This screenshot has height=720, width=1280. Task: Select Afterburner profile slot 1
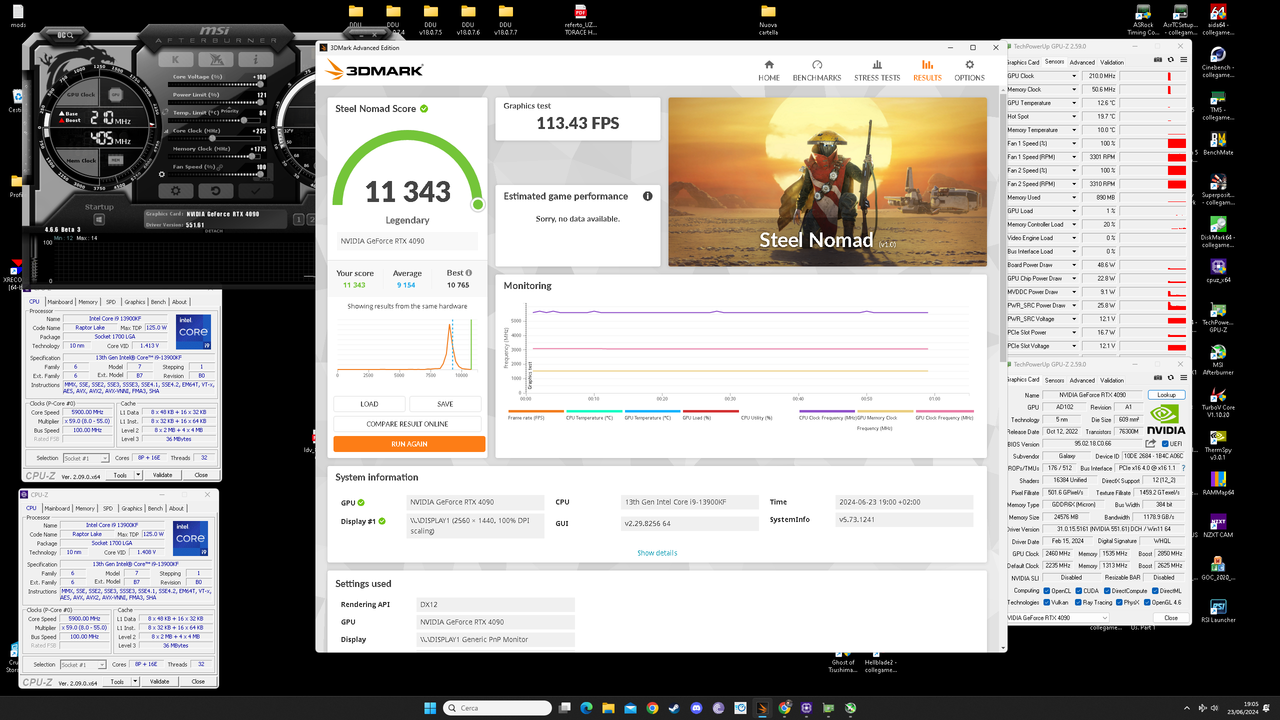[x=299, y=220]
